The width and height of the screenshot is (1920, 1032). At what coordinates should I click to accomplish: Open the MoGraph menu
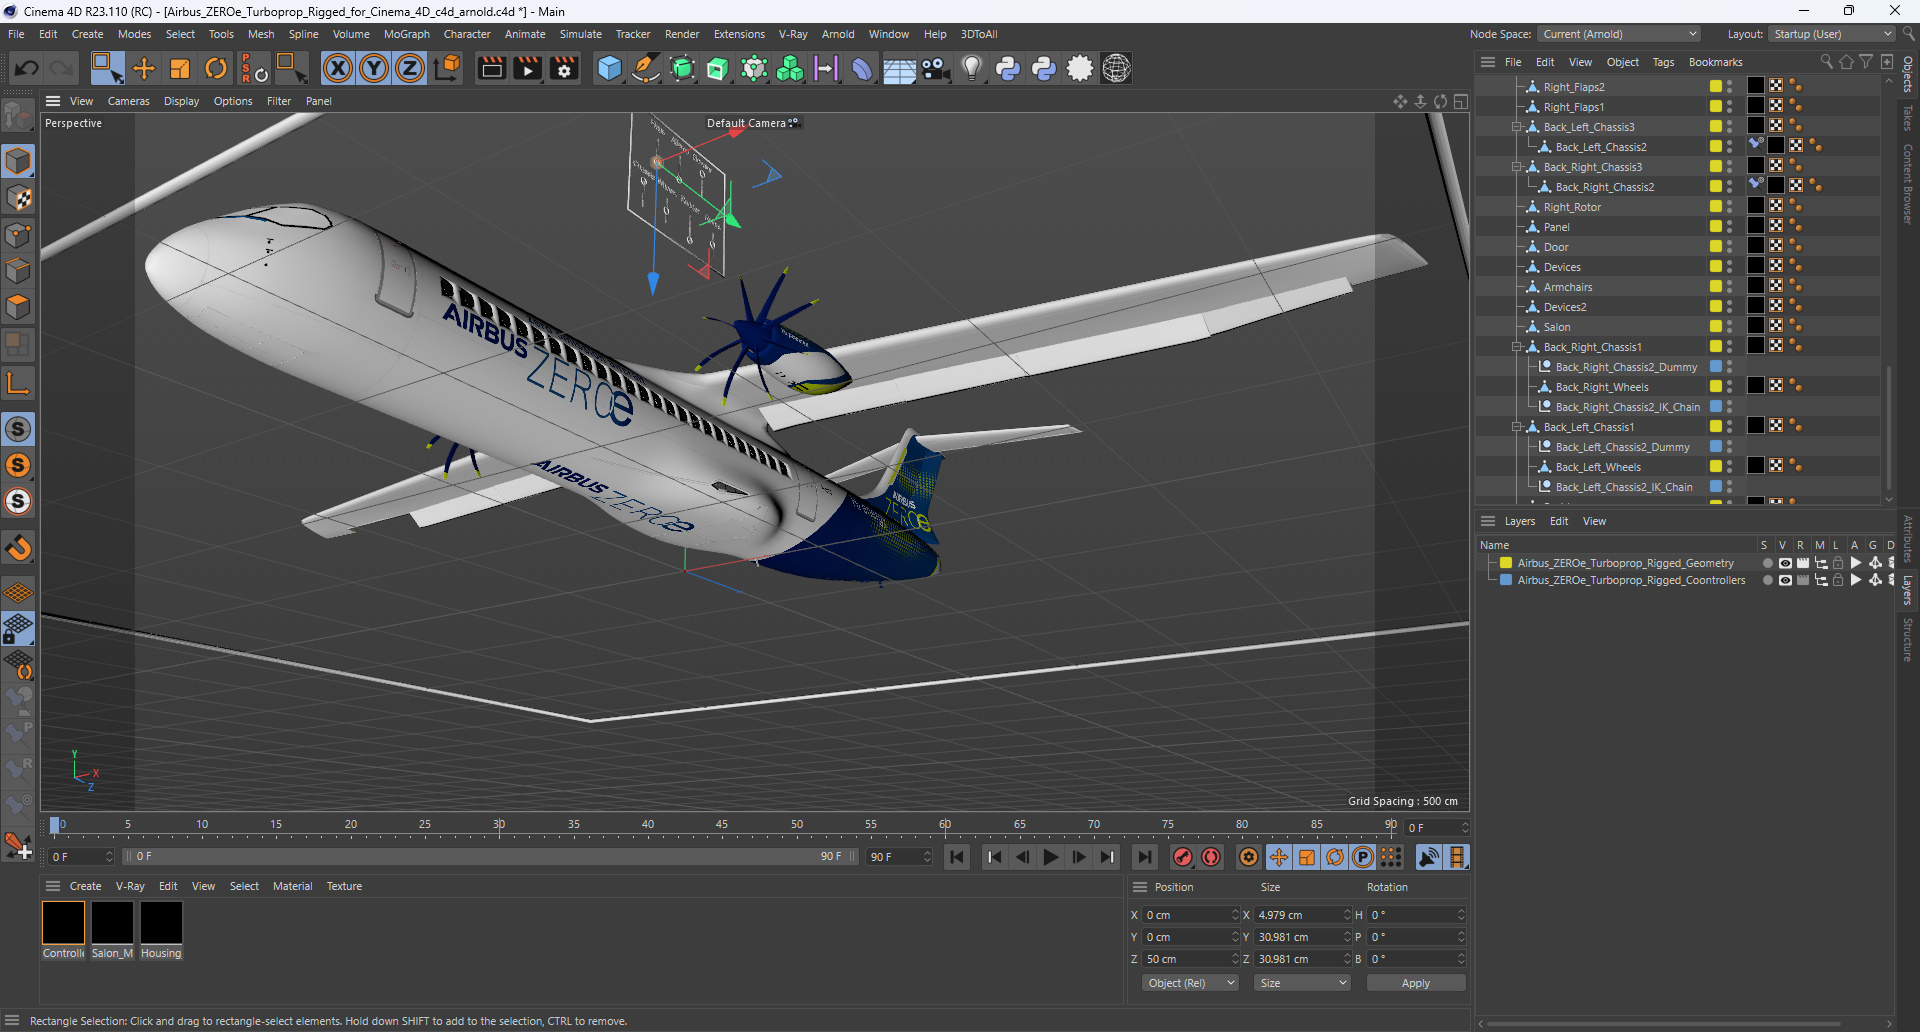(x=406, y=34)
